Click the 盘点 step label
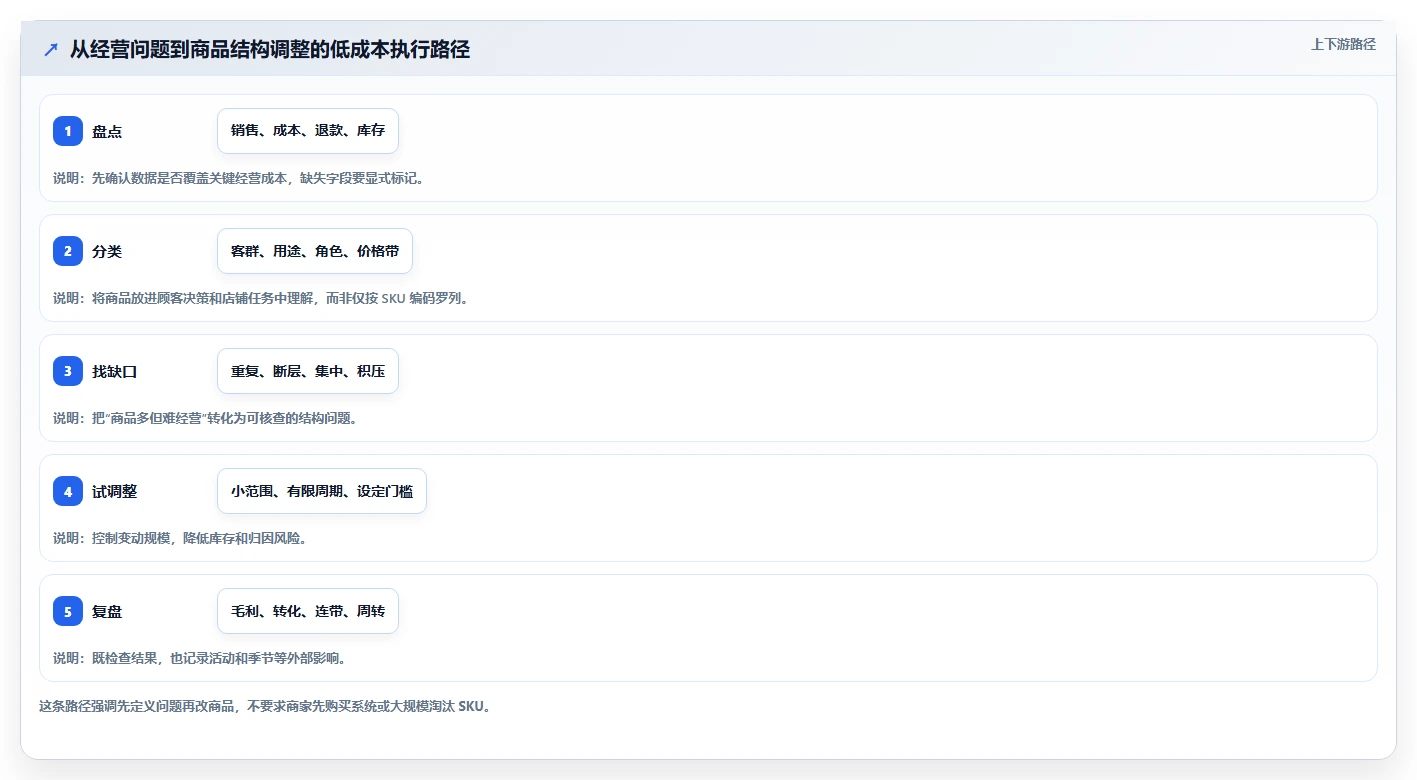Viewport: 1417px width, 780px height. pos(107,131)
